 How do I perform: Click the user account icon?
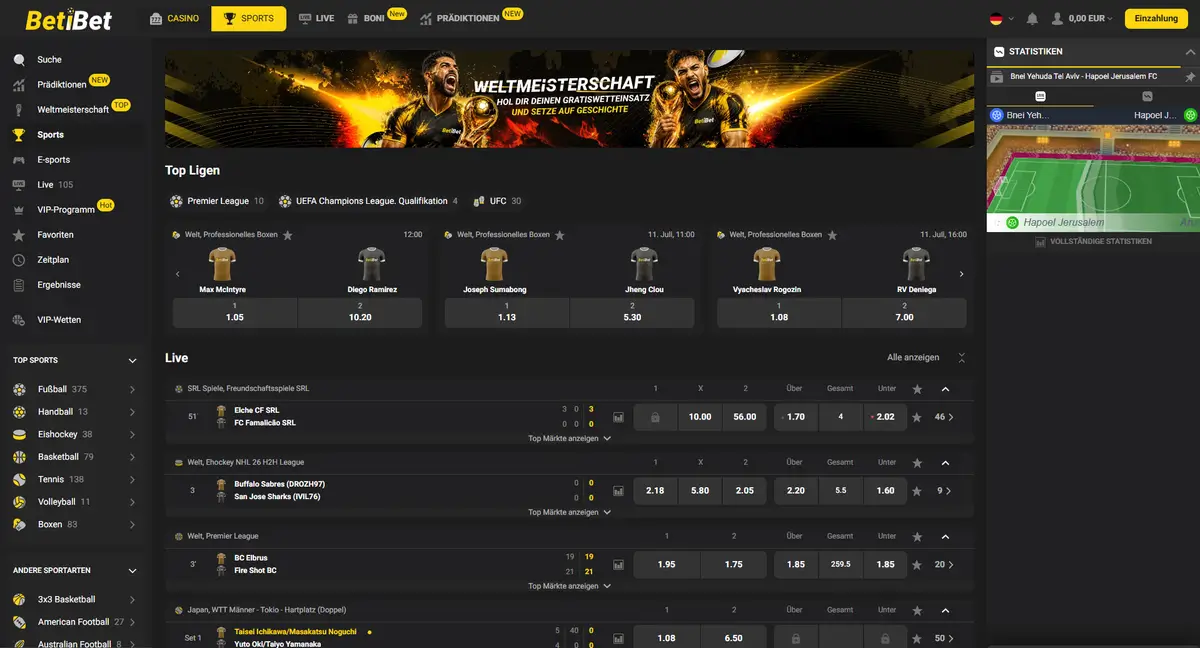[1057, 18]
